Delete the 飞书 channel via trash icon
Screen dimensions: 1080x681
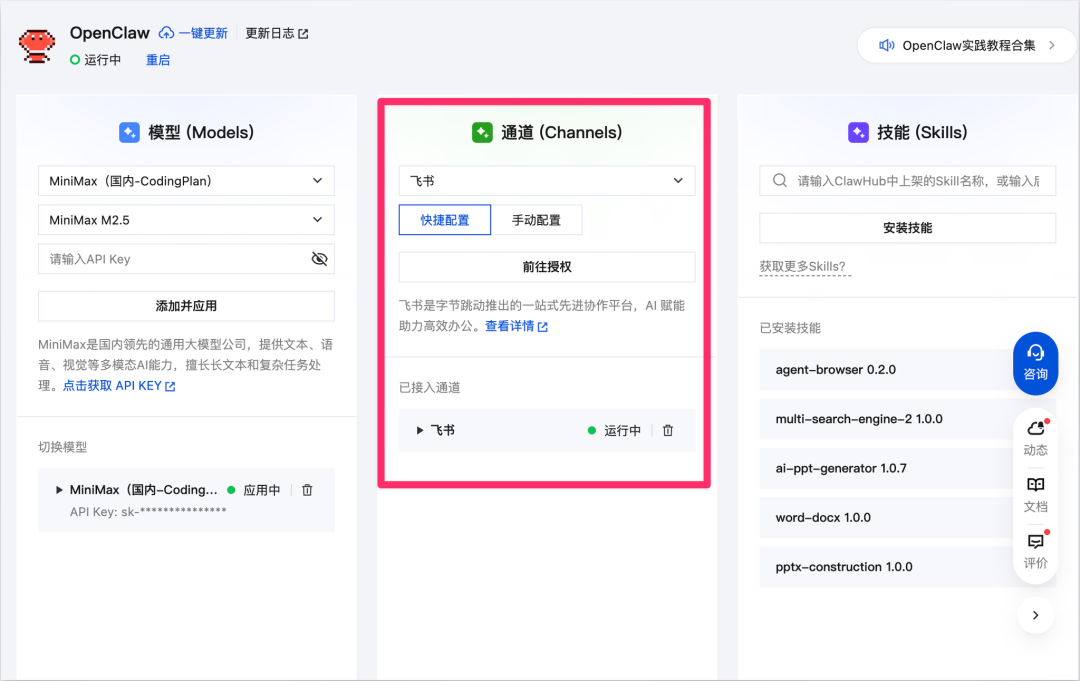coord(668,430)
